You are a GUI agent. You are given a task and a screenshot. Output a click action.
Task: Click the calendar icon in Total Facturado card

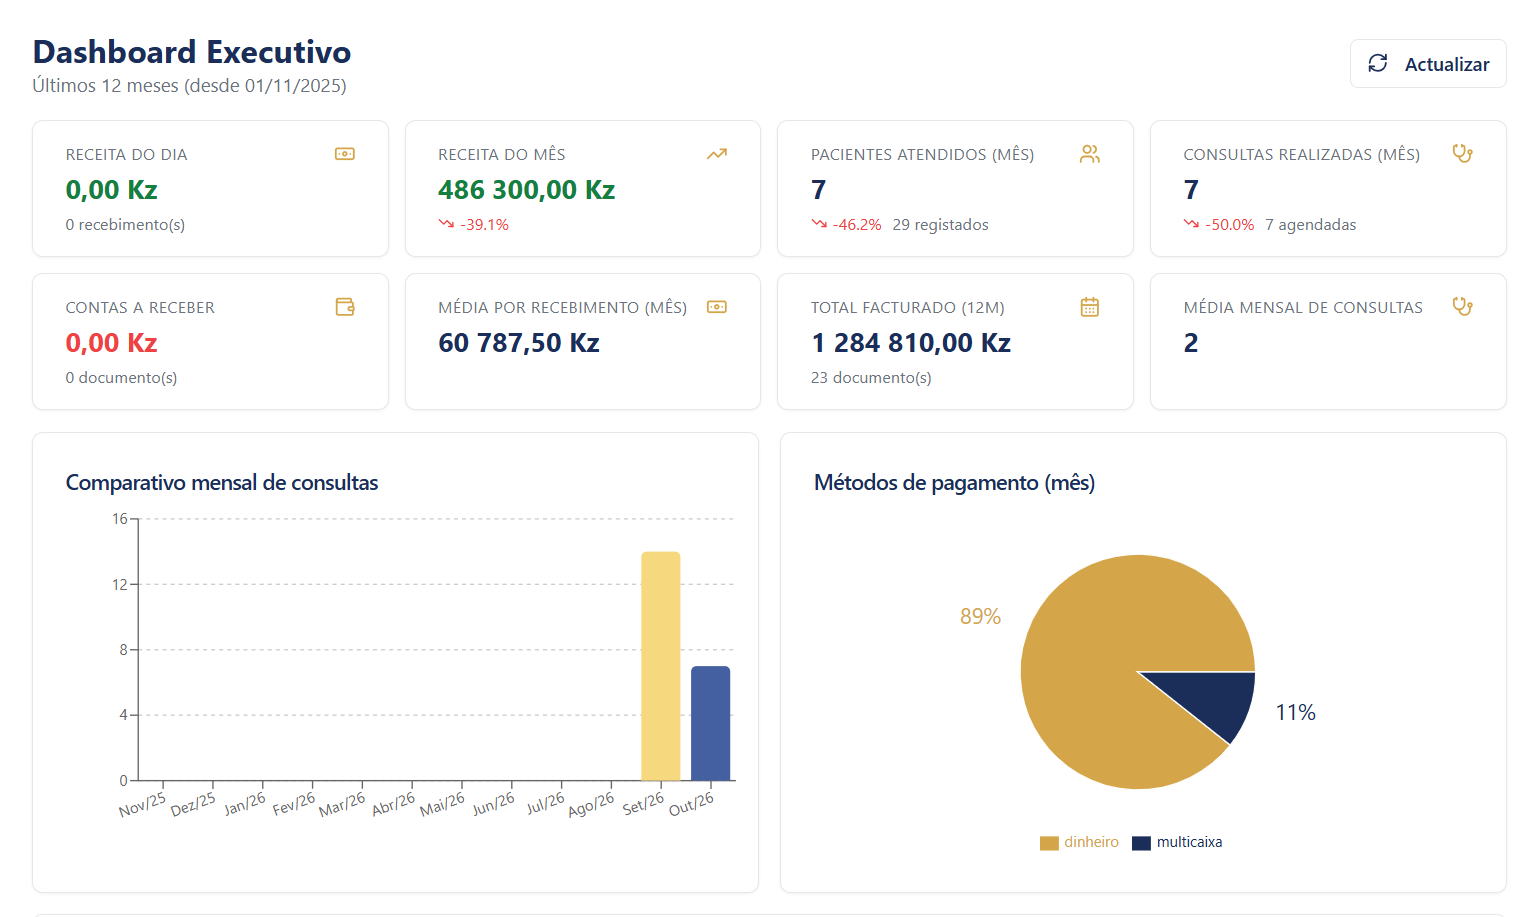click(x=1090, y=307)
